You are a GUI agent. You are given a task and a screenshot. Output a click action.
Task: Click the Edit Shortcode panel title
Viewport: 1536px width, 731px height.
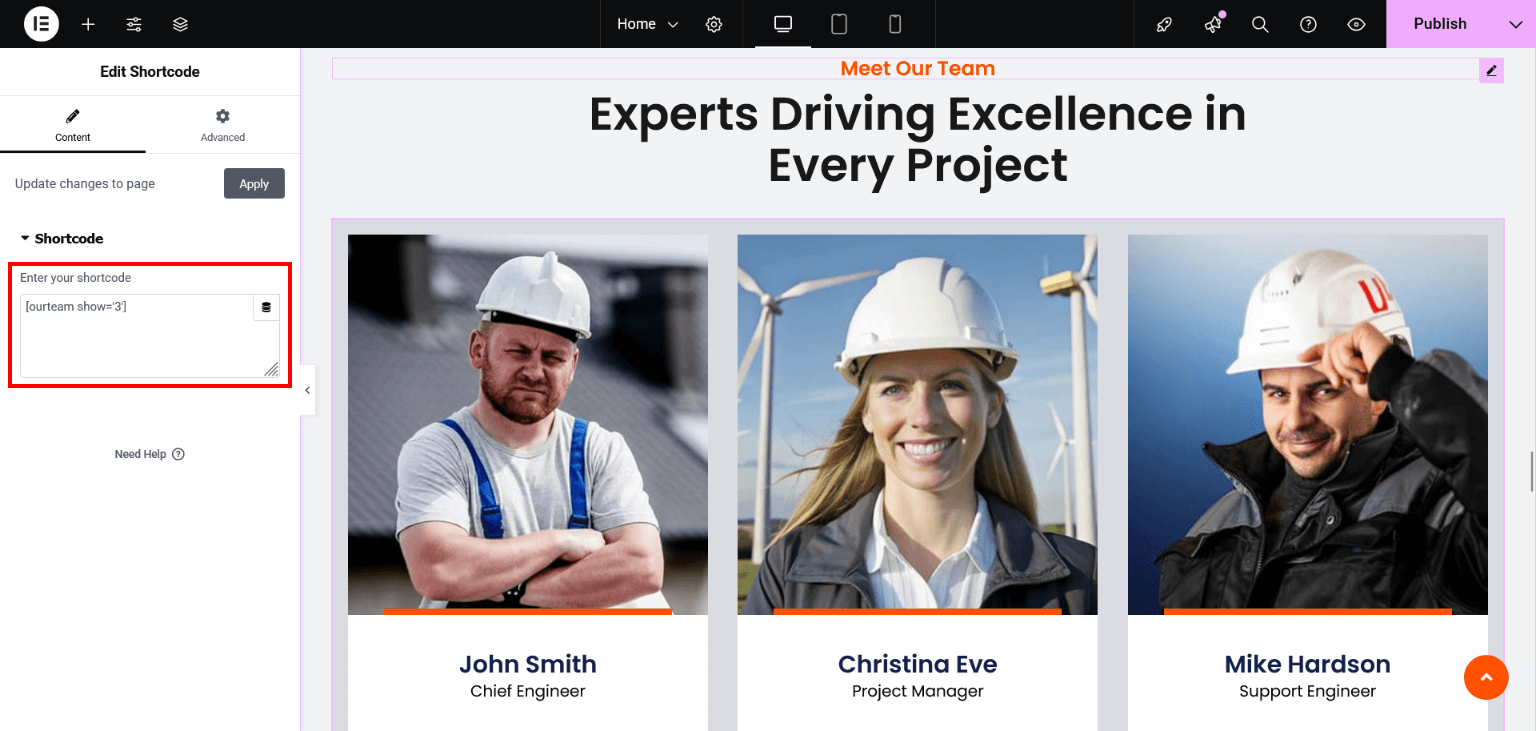click(x=150, y=72)
